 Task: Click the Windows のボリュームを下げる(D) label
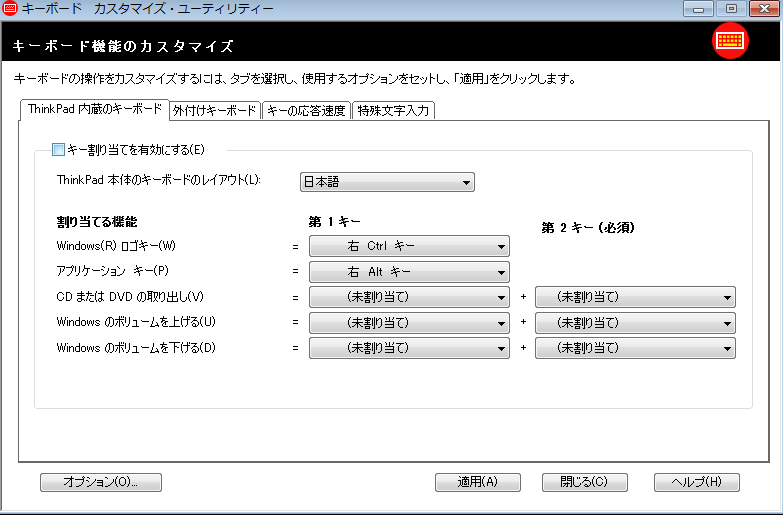tap(136, 348)
